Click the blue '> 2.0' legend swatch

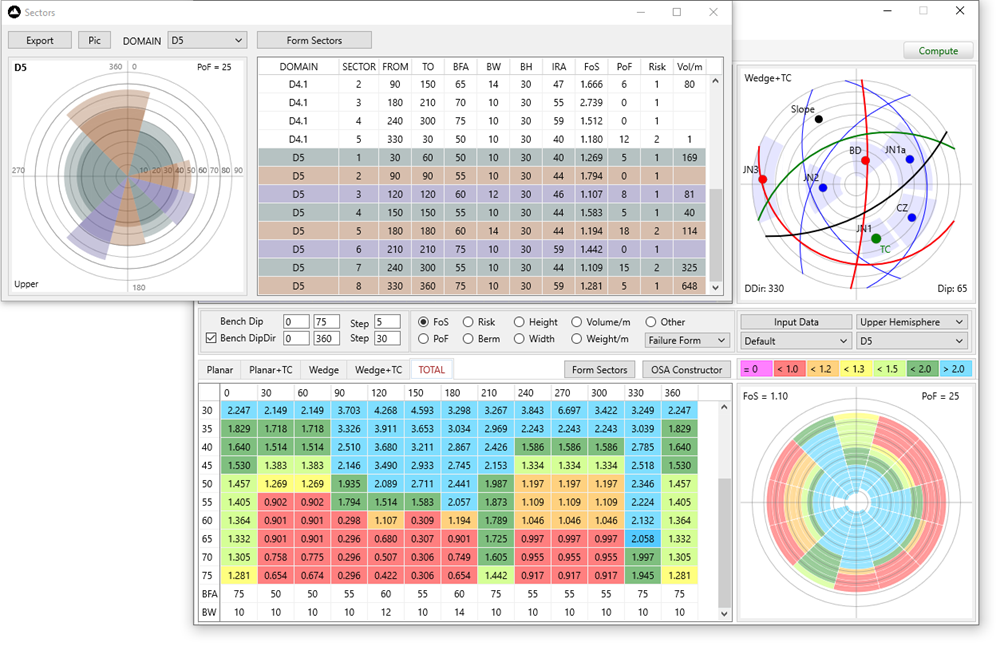[x=955, y=369]
